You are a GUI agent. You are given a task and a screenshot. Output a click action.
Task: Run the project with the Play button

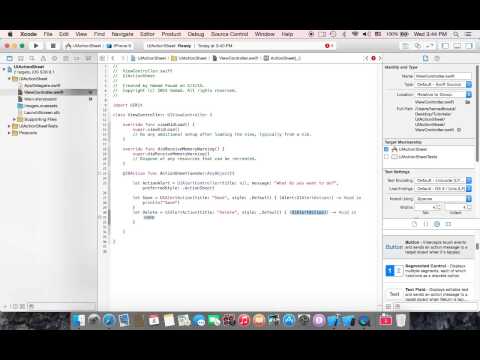tap(36, 46)
